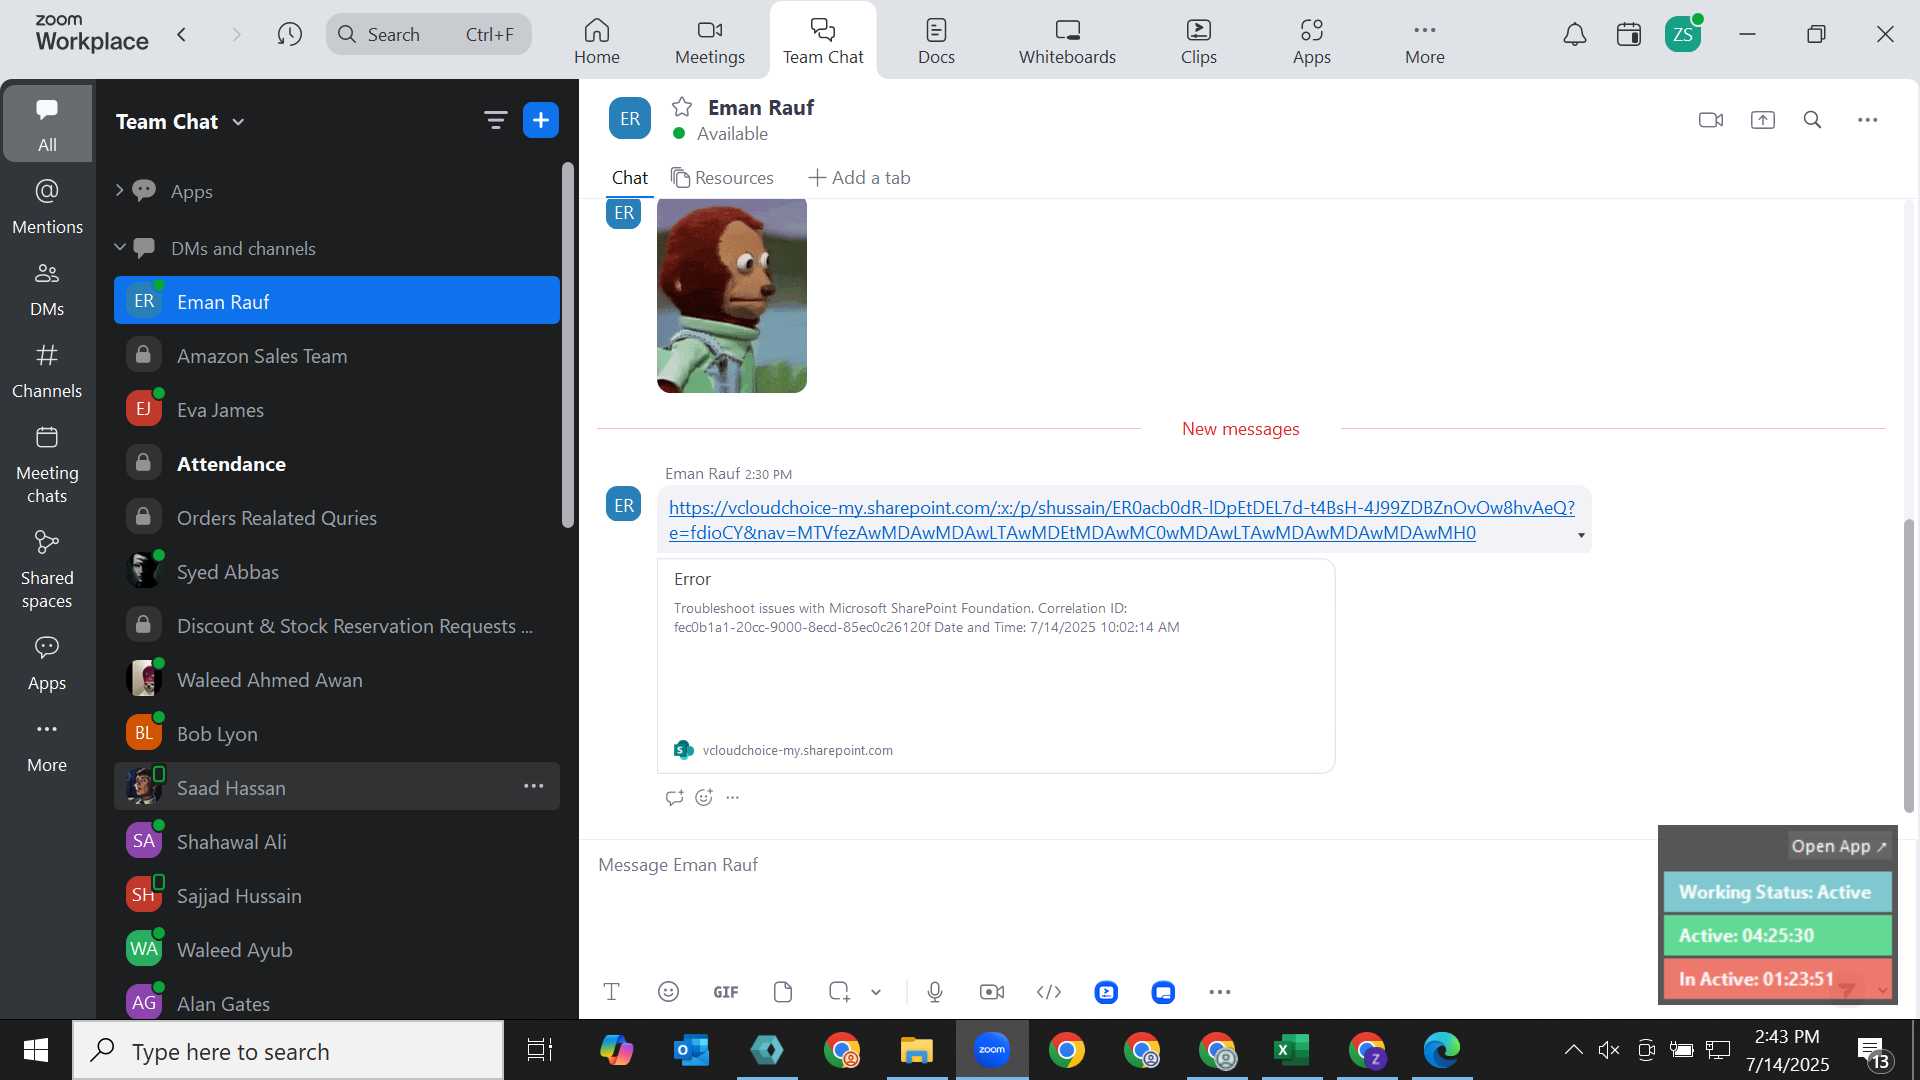Open Eva James chat
1920x1080 pixels.
coord(336,409)
